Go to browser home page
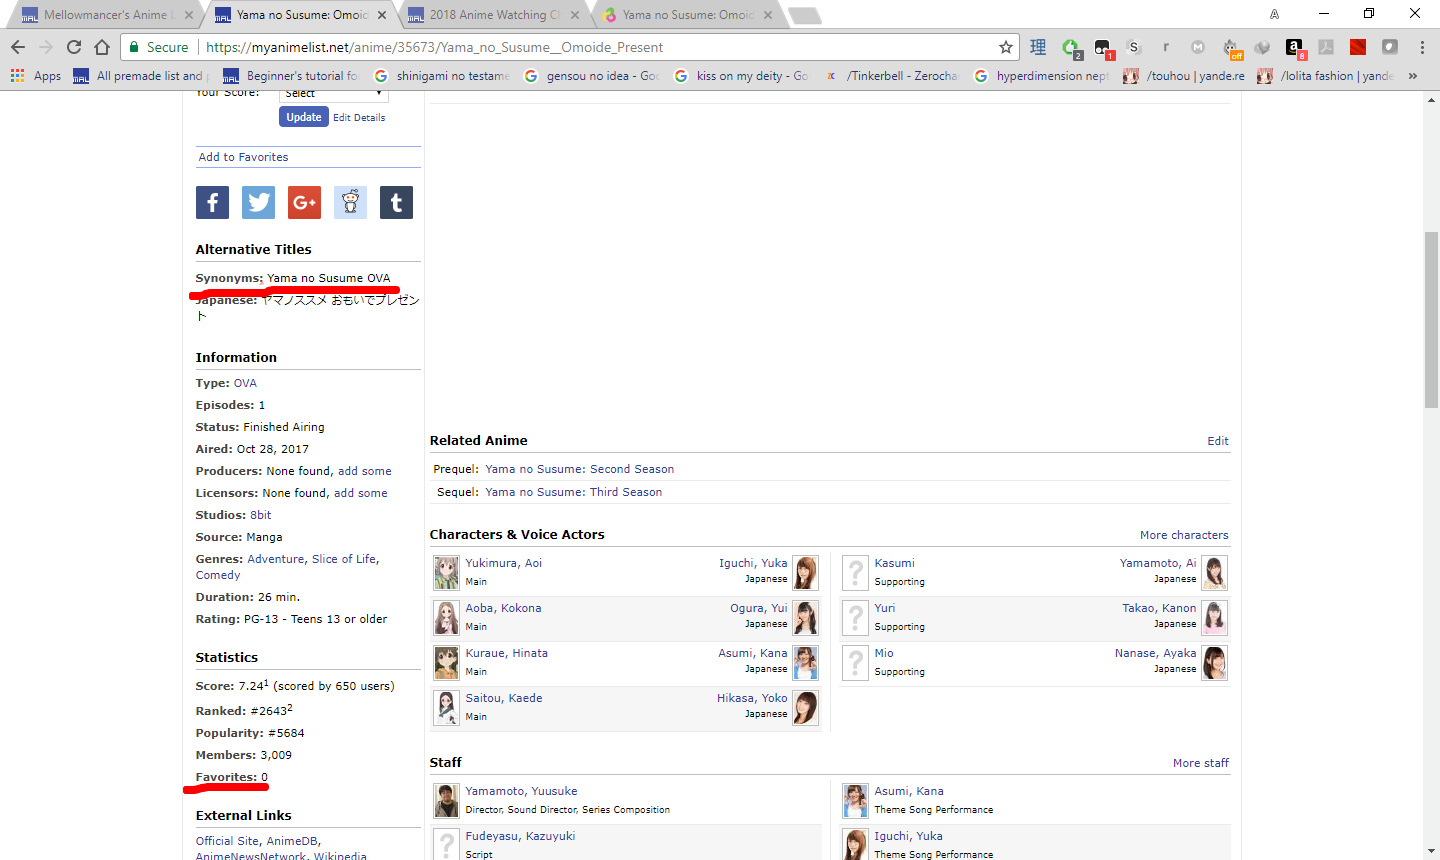This screenshot has width=1440, height=860. 102,47
